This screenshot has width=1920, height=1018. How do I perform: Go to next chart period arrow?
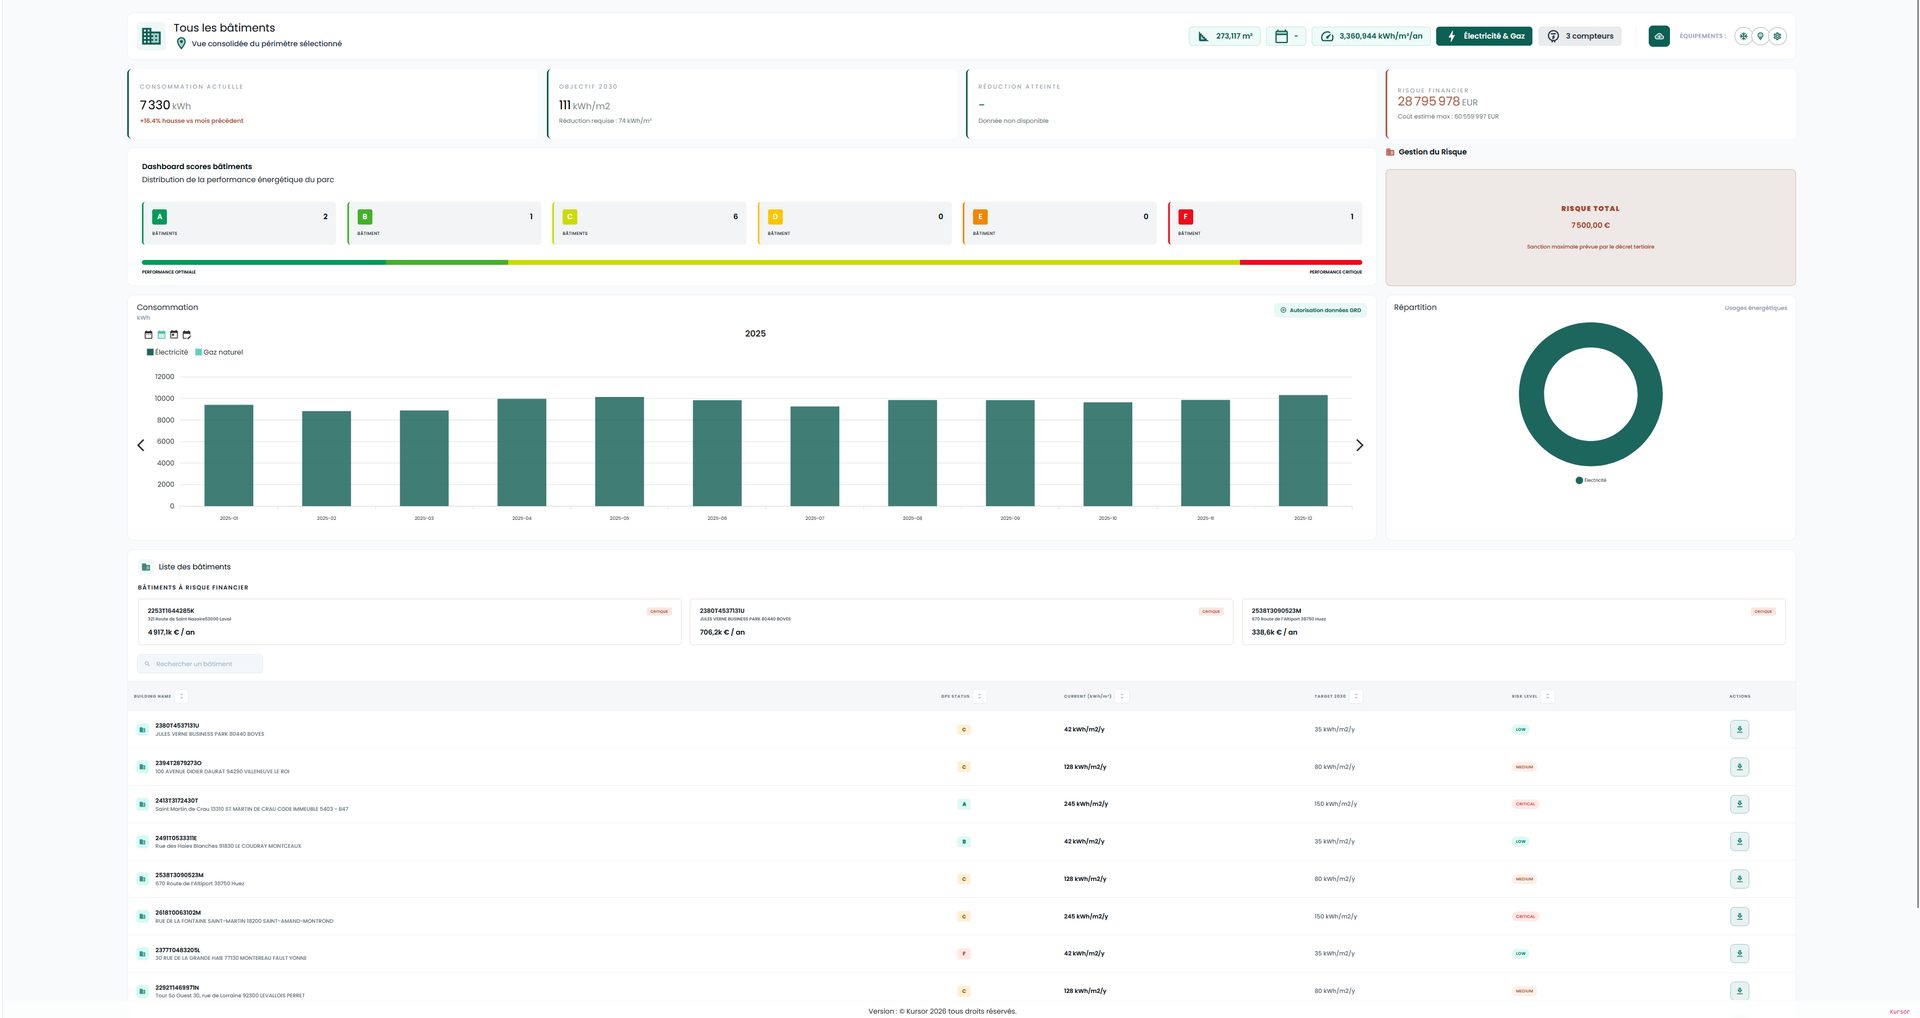click(x=1359, y=445)
